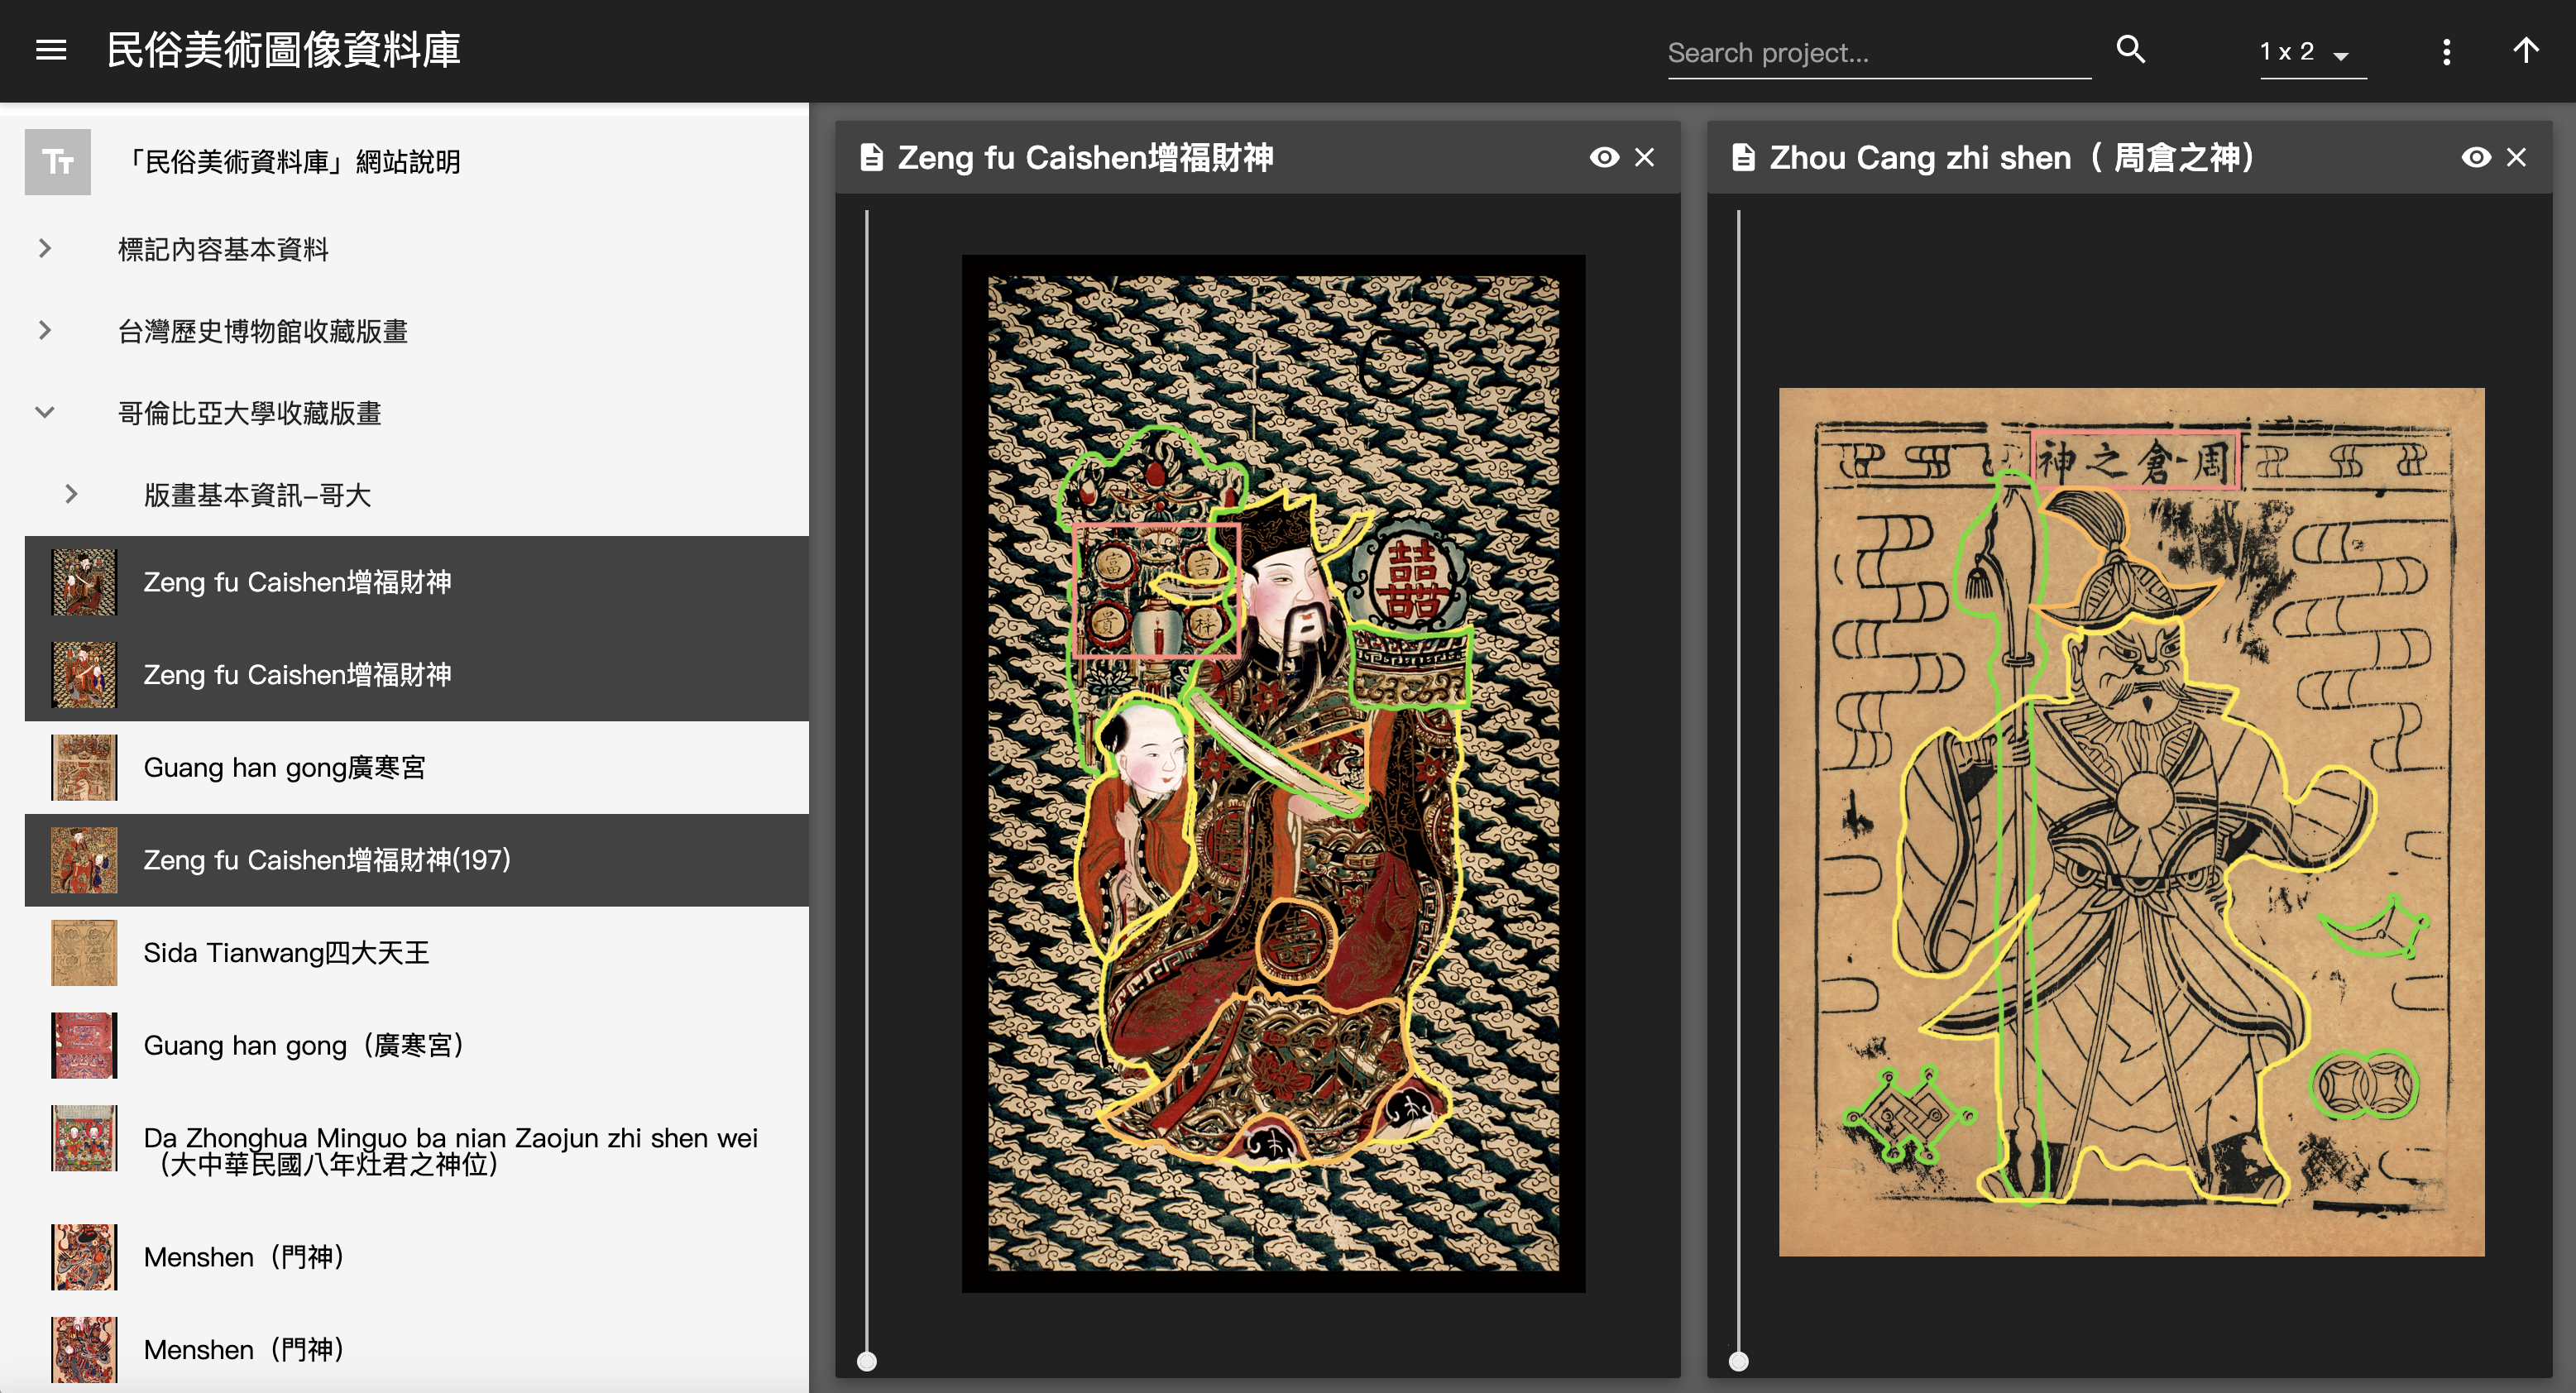Close the Zeng fu Caishen panel
The image size is (2576, 1393).
[x=1644, y=157]
